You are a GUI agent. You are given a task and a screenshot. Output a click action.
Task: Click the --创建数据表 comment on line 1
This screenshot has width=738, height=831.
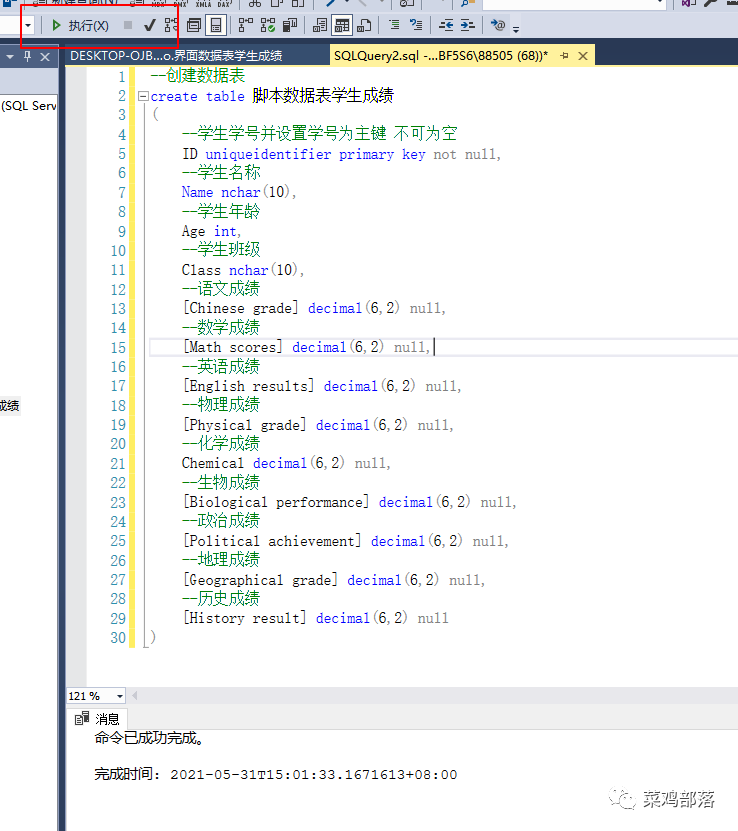(x=198, y=76)
